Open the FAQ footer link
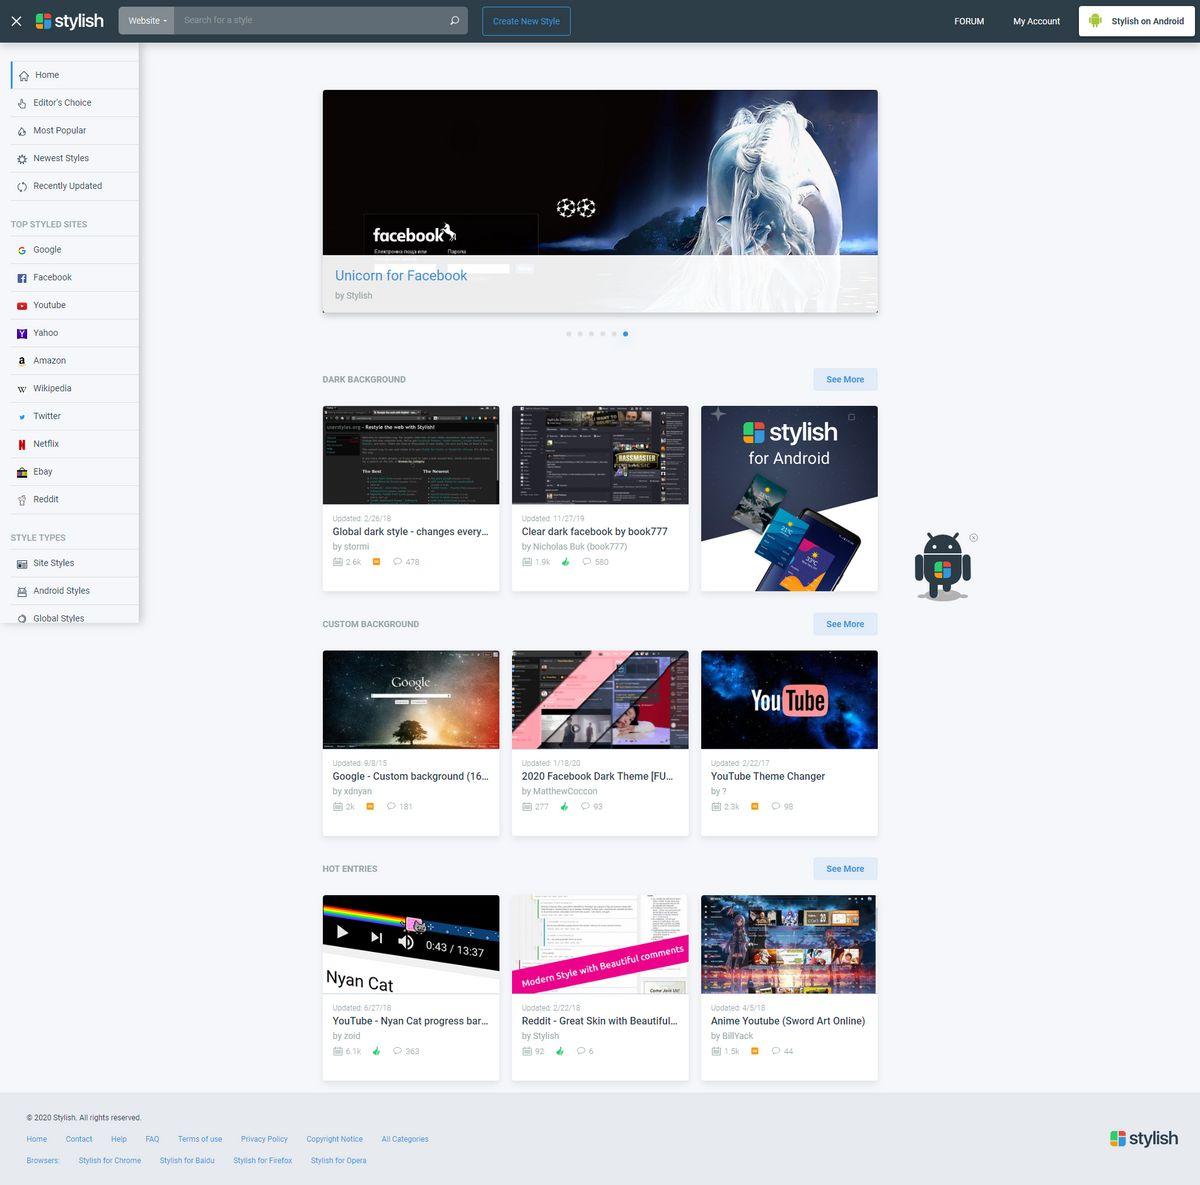This screenshot has height=1185, width=1200. pos(152,1140)
